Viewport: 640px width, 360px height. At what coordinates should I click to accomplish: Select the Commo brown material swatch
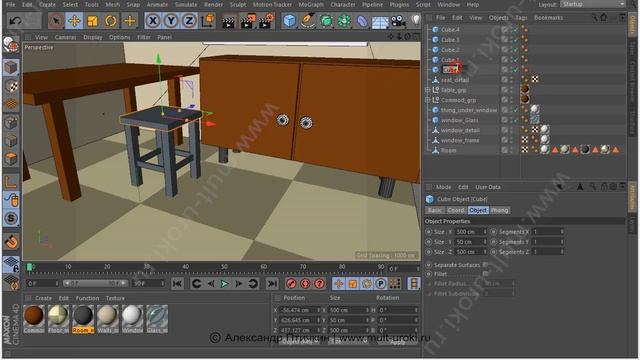click(34, 319)
